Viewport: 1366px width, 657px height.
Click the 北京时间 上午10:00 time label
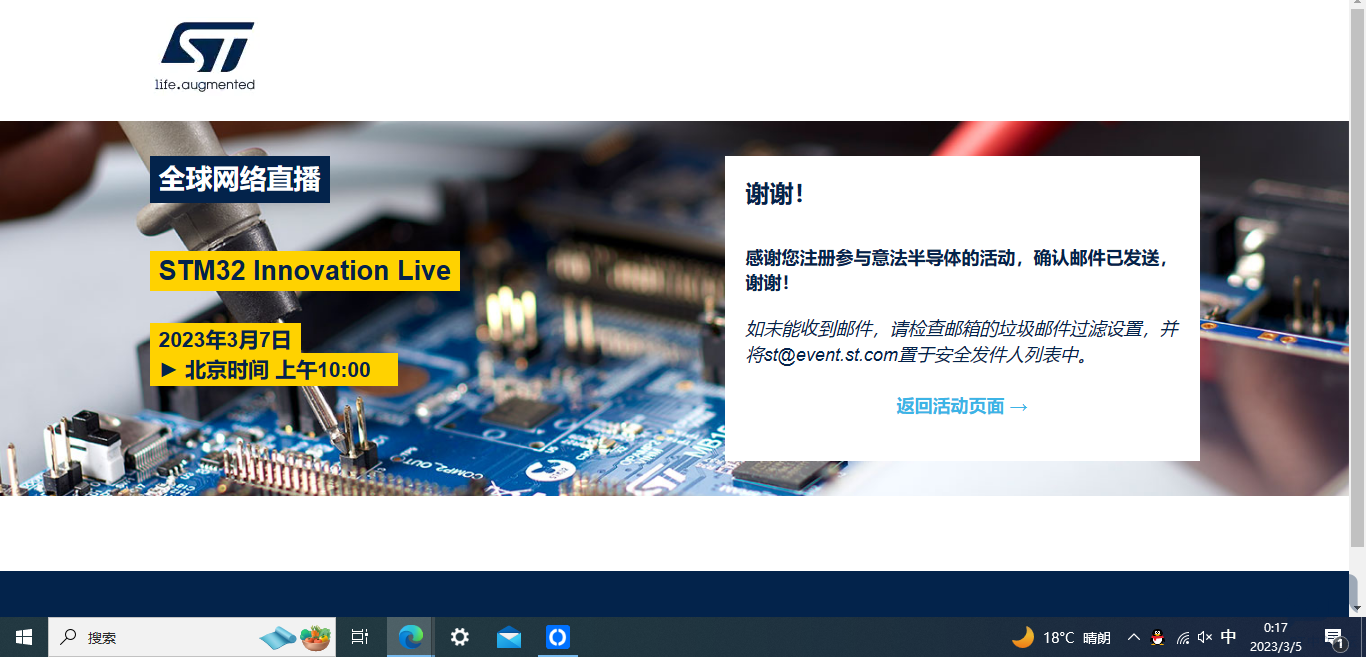[274, 370]
